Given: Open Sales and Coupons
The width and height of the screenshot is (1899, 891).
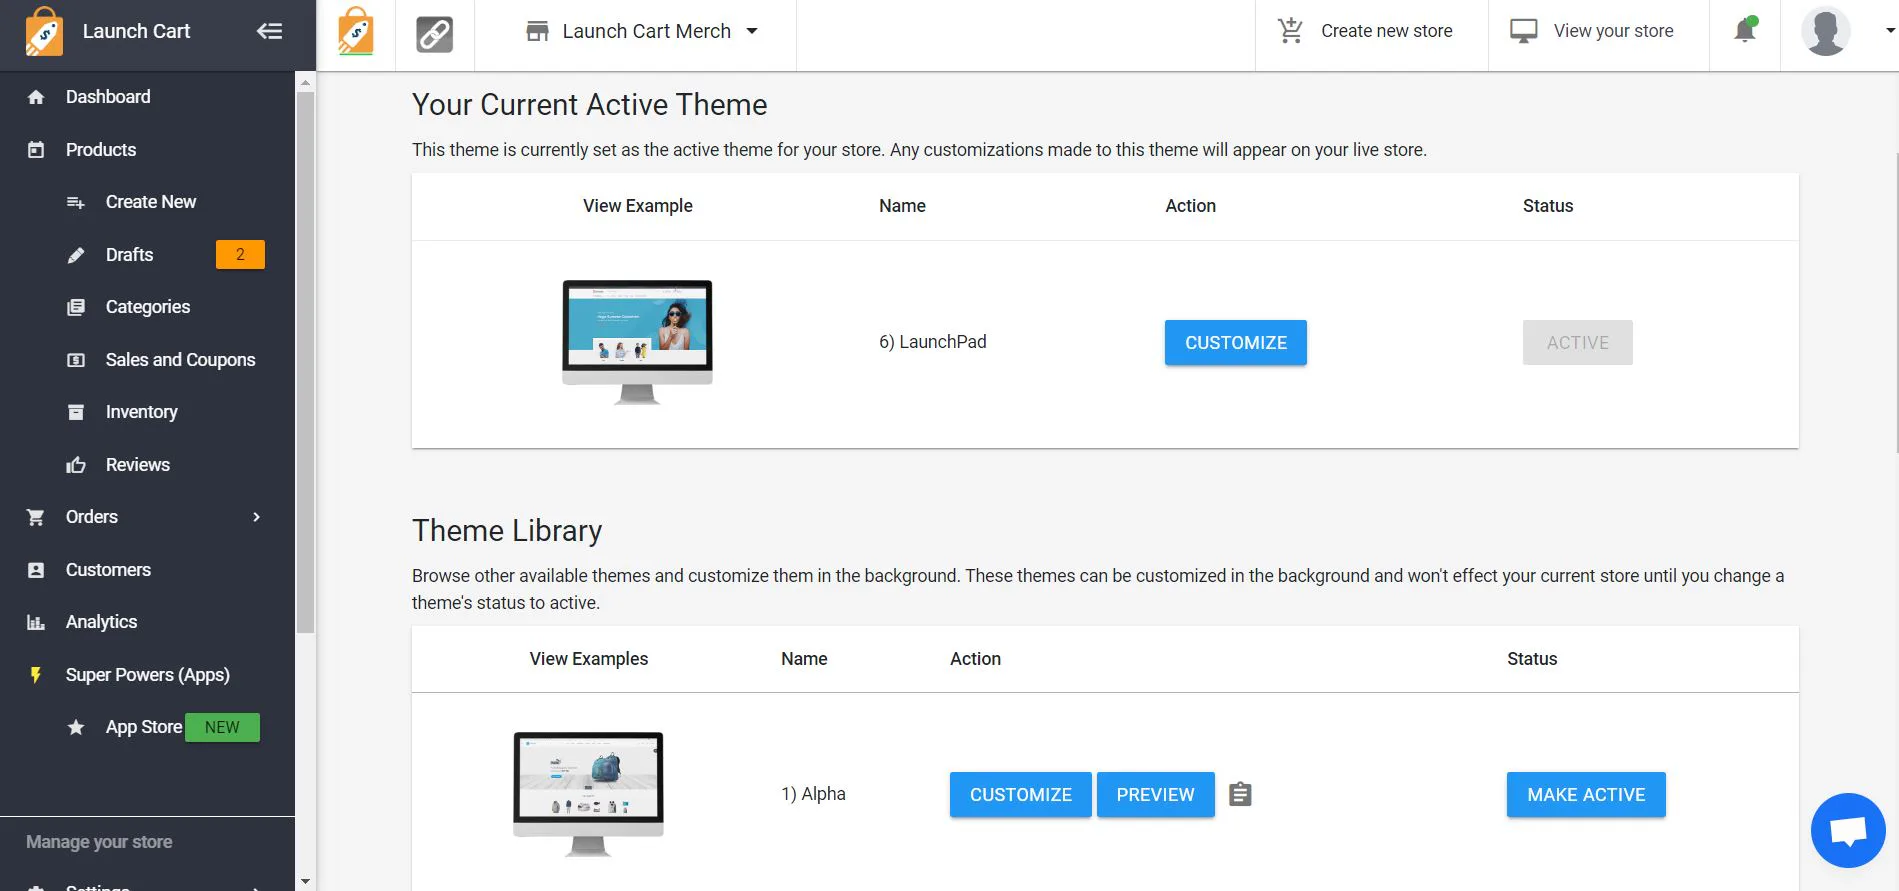Looking at the screenshot, I should [181, 360].
